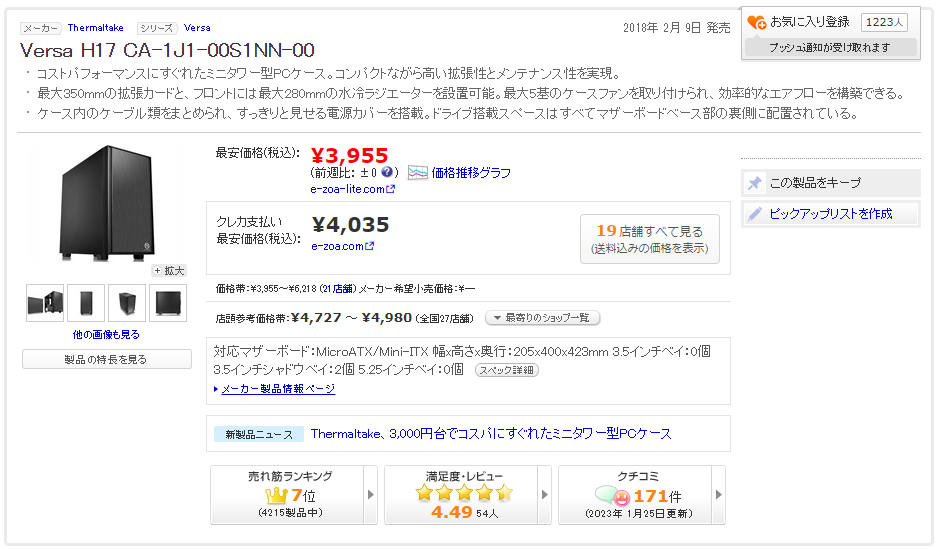Click the pin icon to keep product
The image size is (937, 549).
(x=755, y=183)
